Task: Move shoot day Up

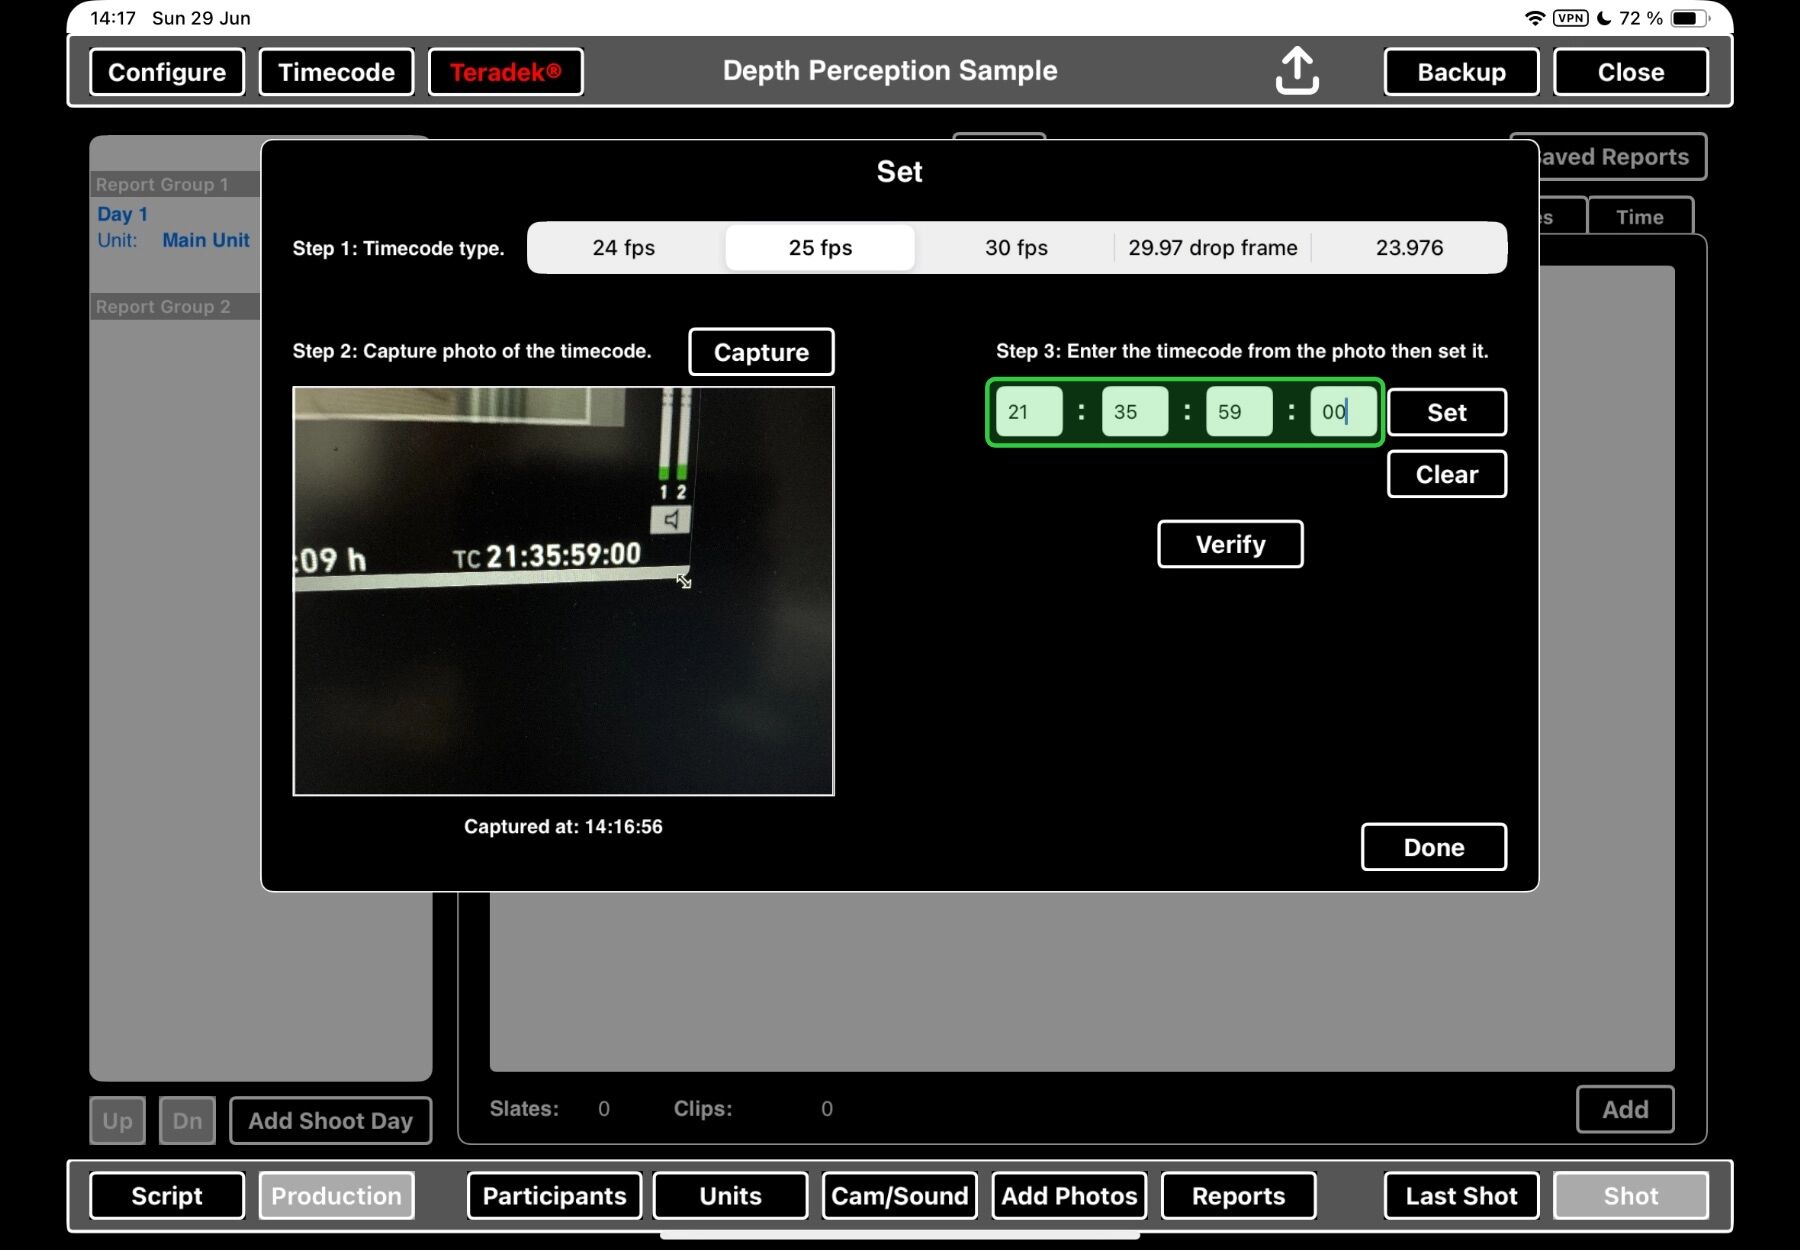Action: [x=117, y=1121]
